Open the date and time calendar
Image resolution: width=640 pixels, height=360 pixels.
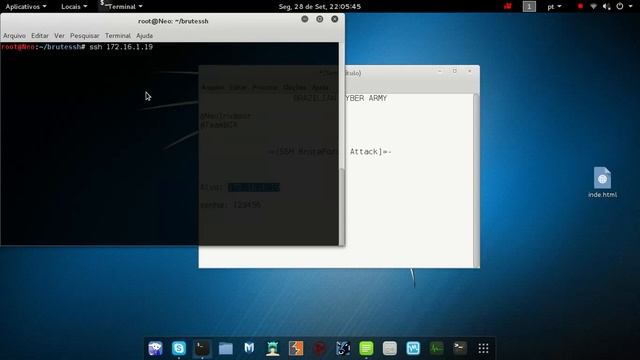320,7
